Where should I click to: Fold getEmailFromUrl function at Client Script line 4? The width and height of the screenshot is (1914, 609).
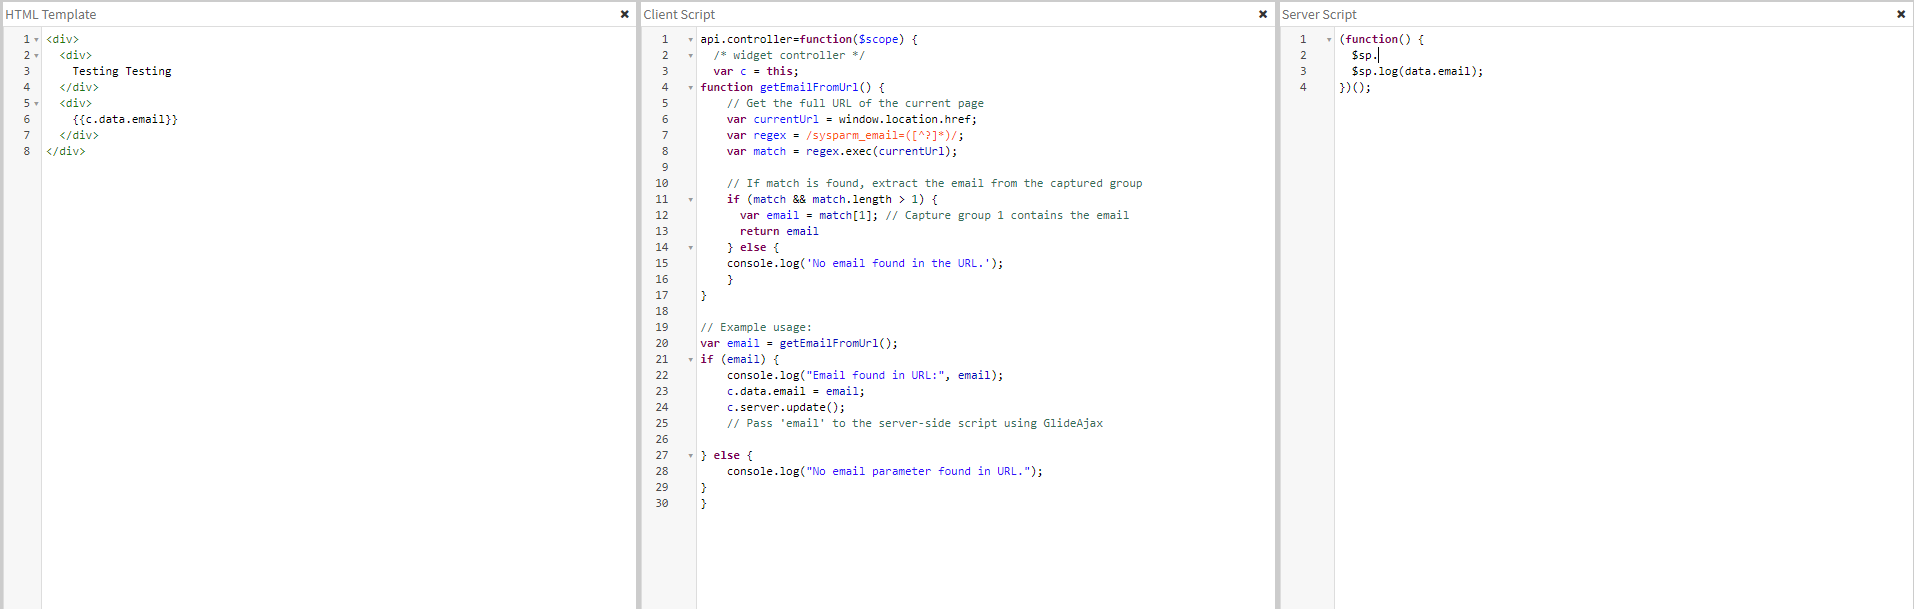690,88
